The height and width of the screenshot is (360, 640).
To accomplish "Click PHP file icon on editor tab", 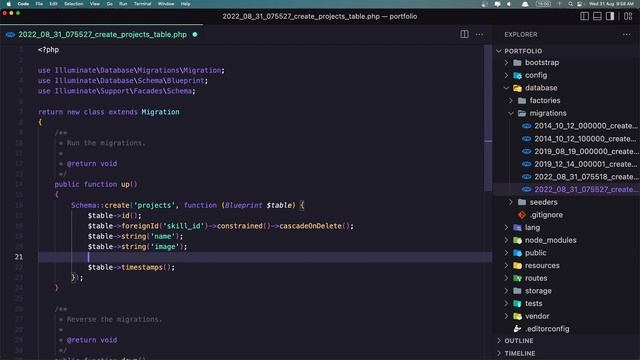I will click(x=11, y=35).
